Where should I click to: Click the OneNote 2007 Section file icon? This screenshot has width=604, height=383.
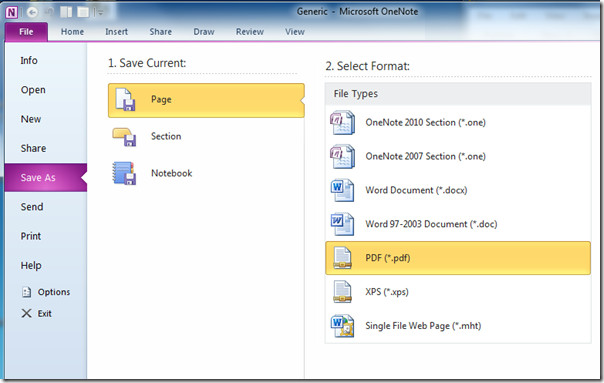(342, 156)
